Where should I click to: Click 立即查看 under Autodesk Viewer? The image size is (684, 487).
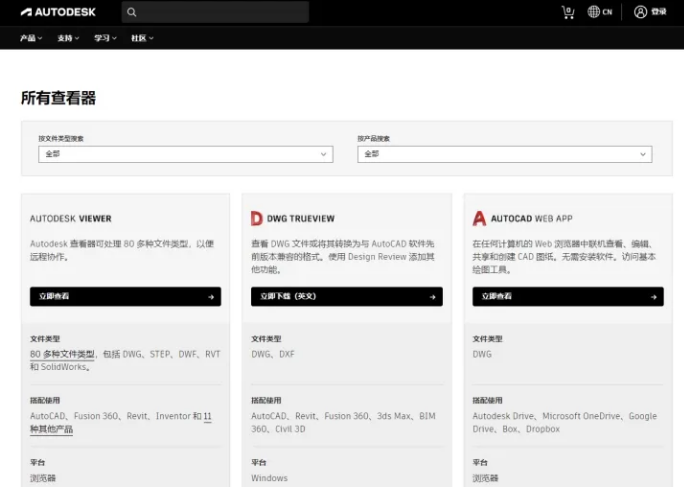point(126,296)
